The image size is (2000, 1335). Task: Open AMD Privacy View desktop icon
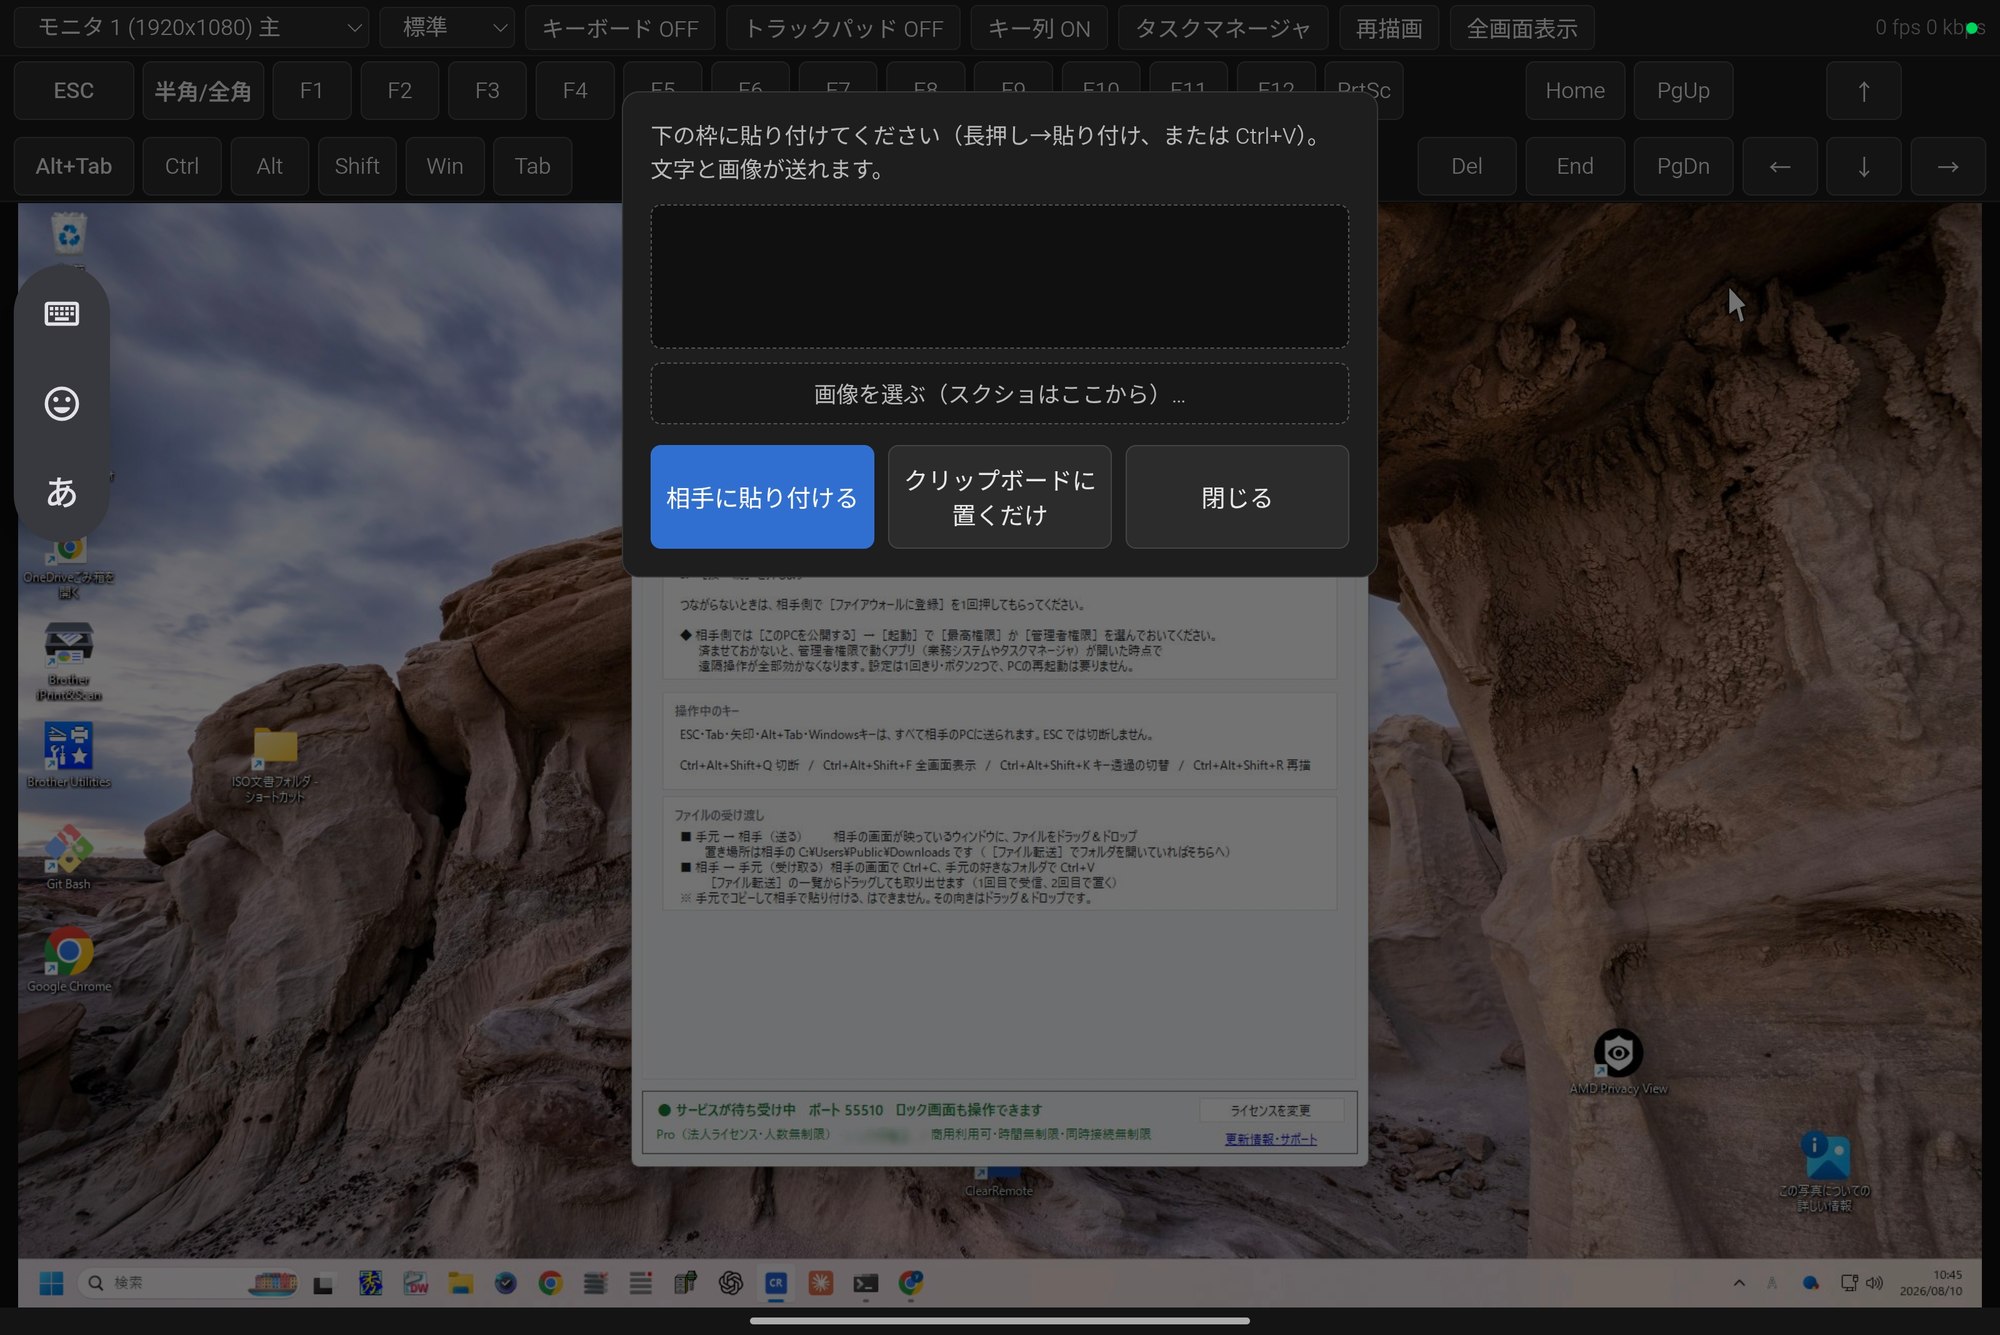click(x=1618, y=1062)
